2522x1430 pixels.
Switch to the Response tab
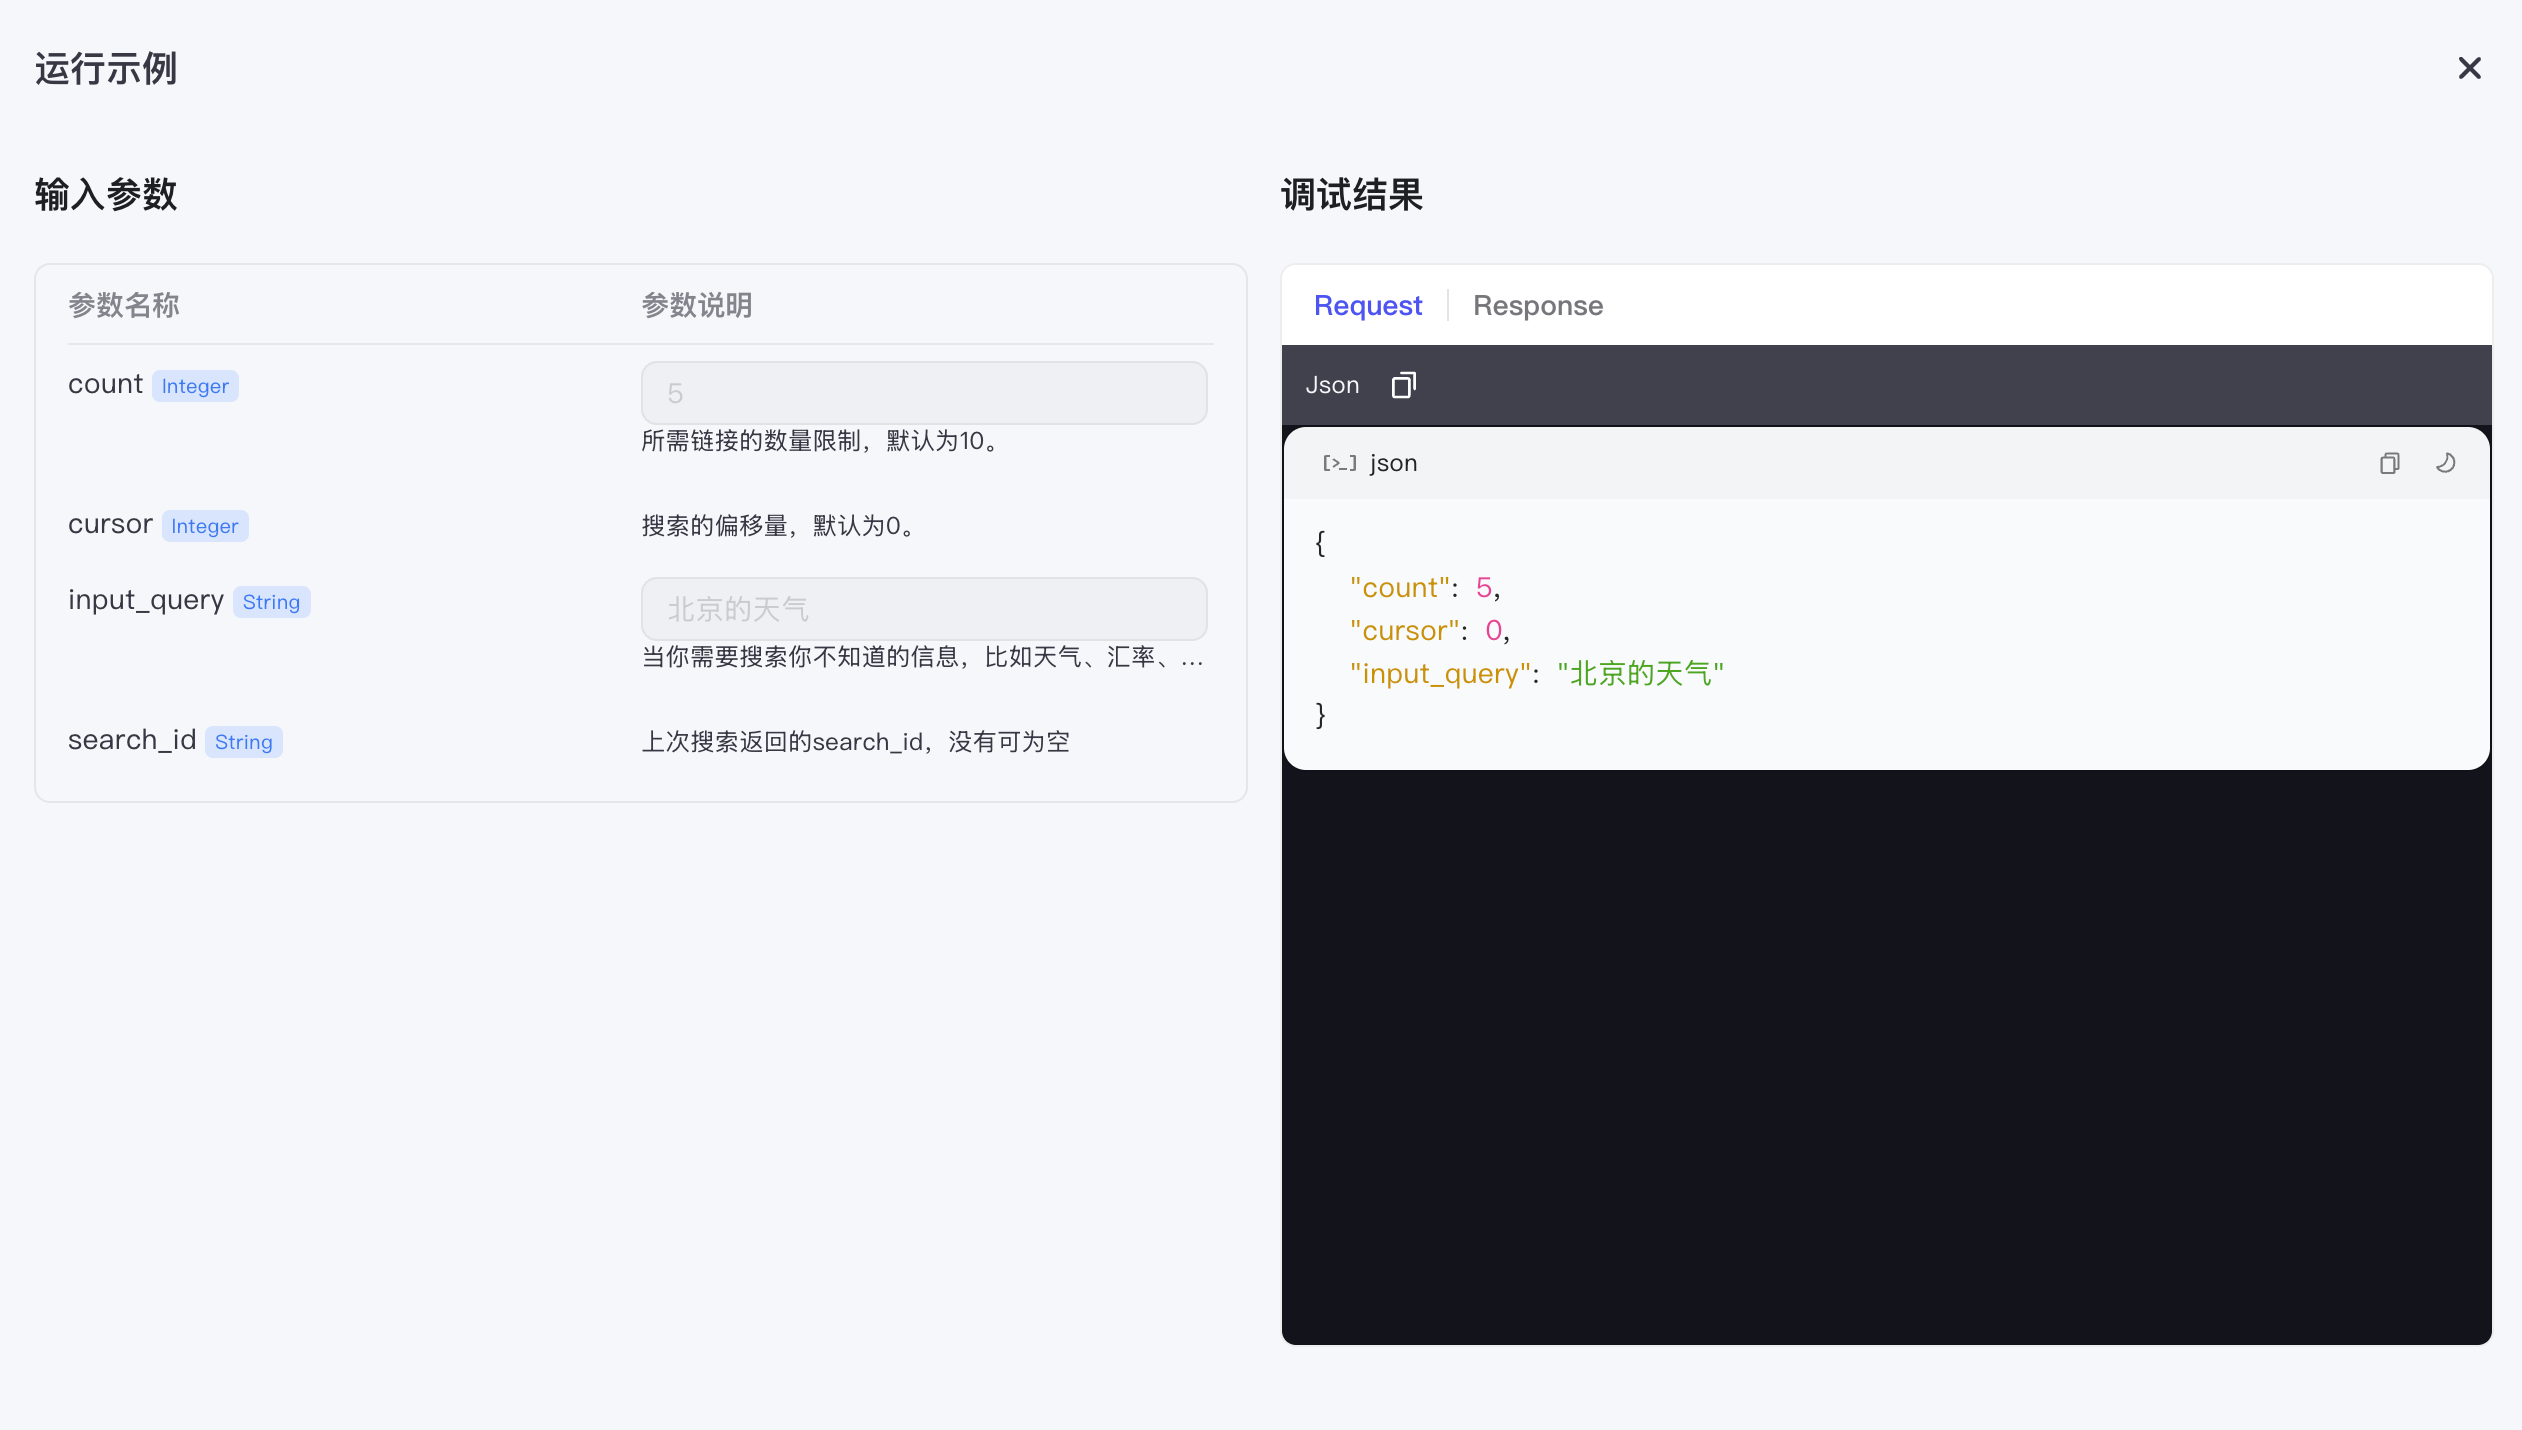point(1537,305)
